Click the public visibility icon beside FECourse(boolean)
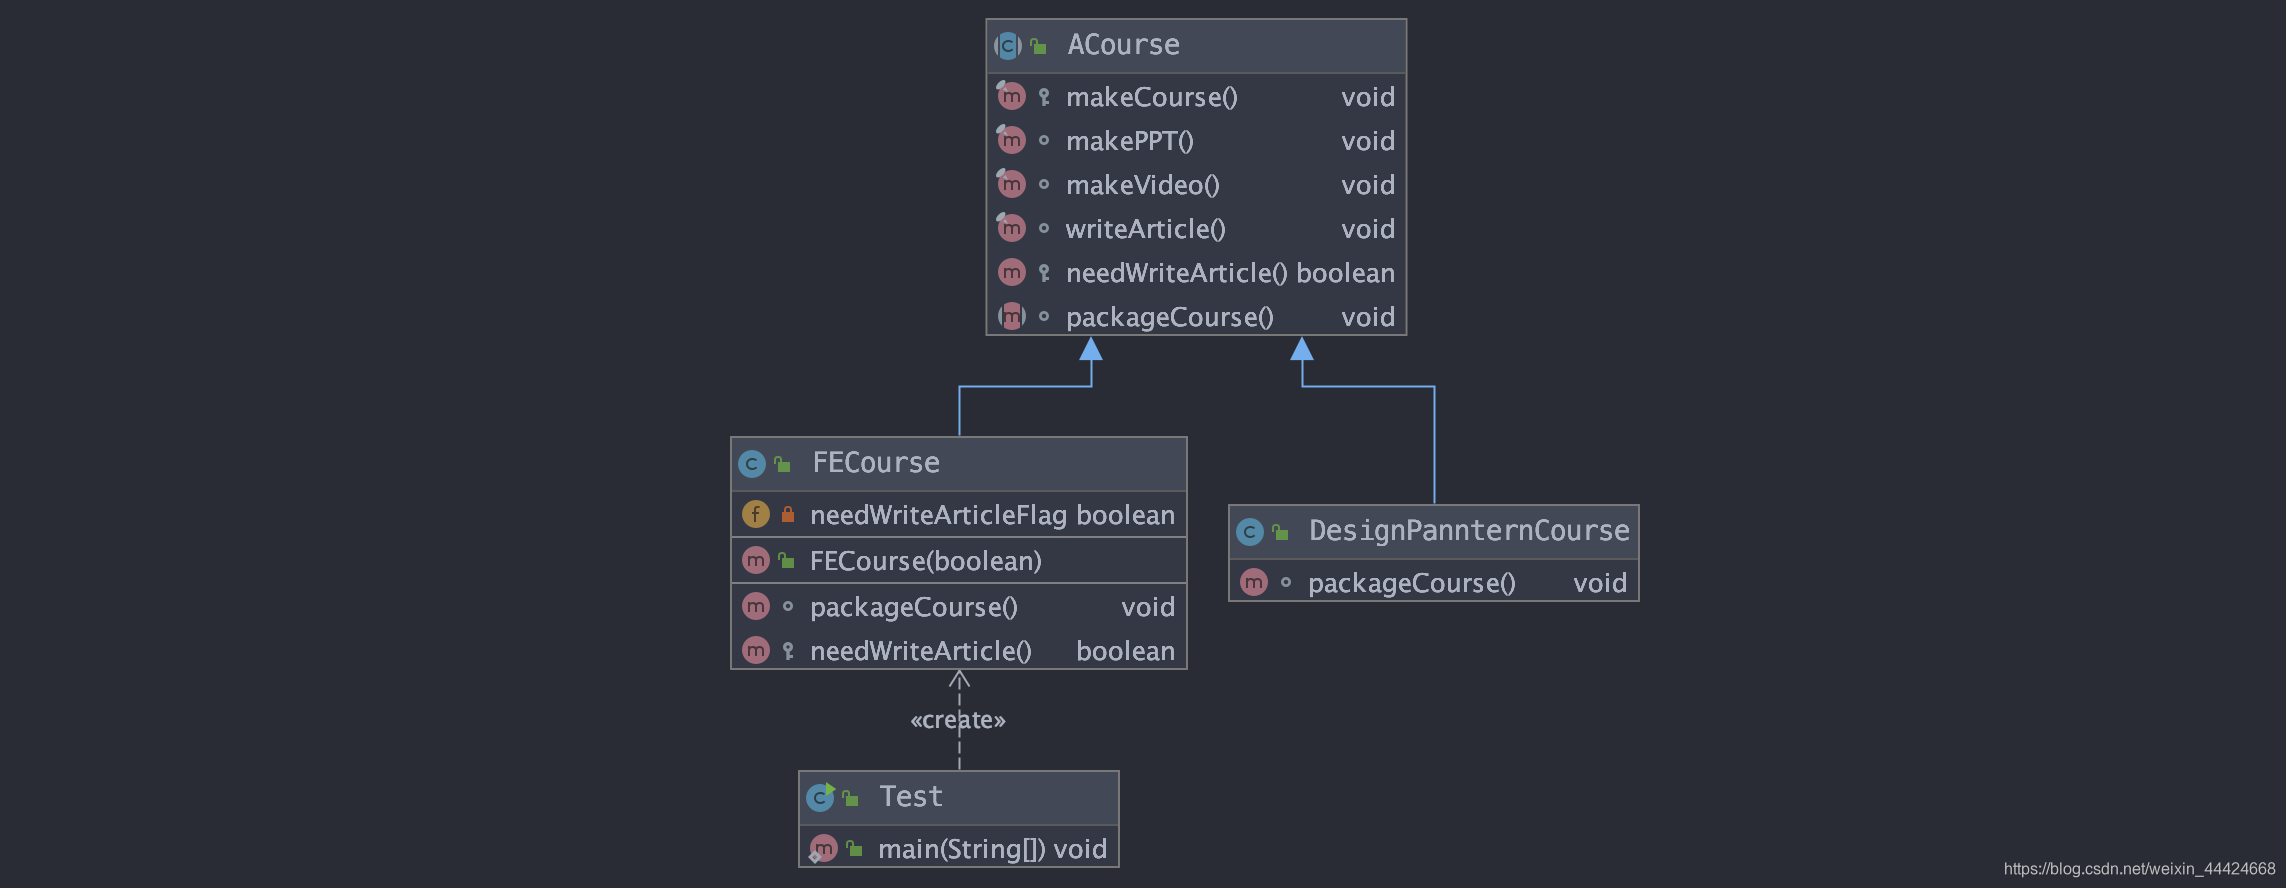Screen dimensions: 2286x888 [787, 560]
